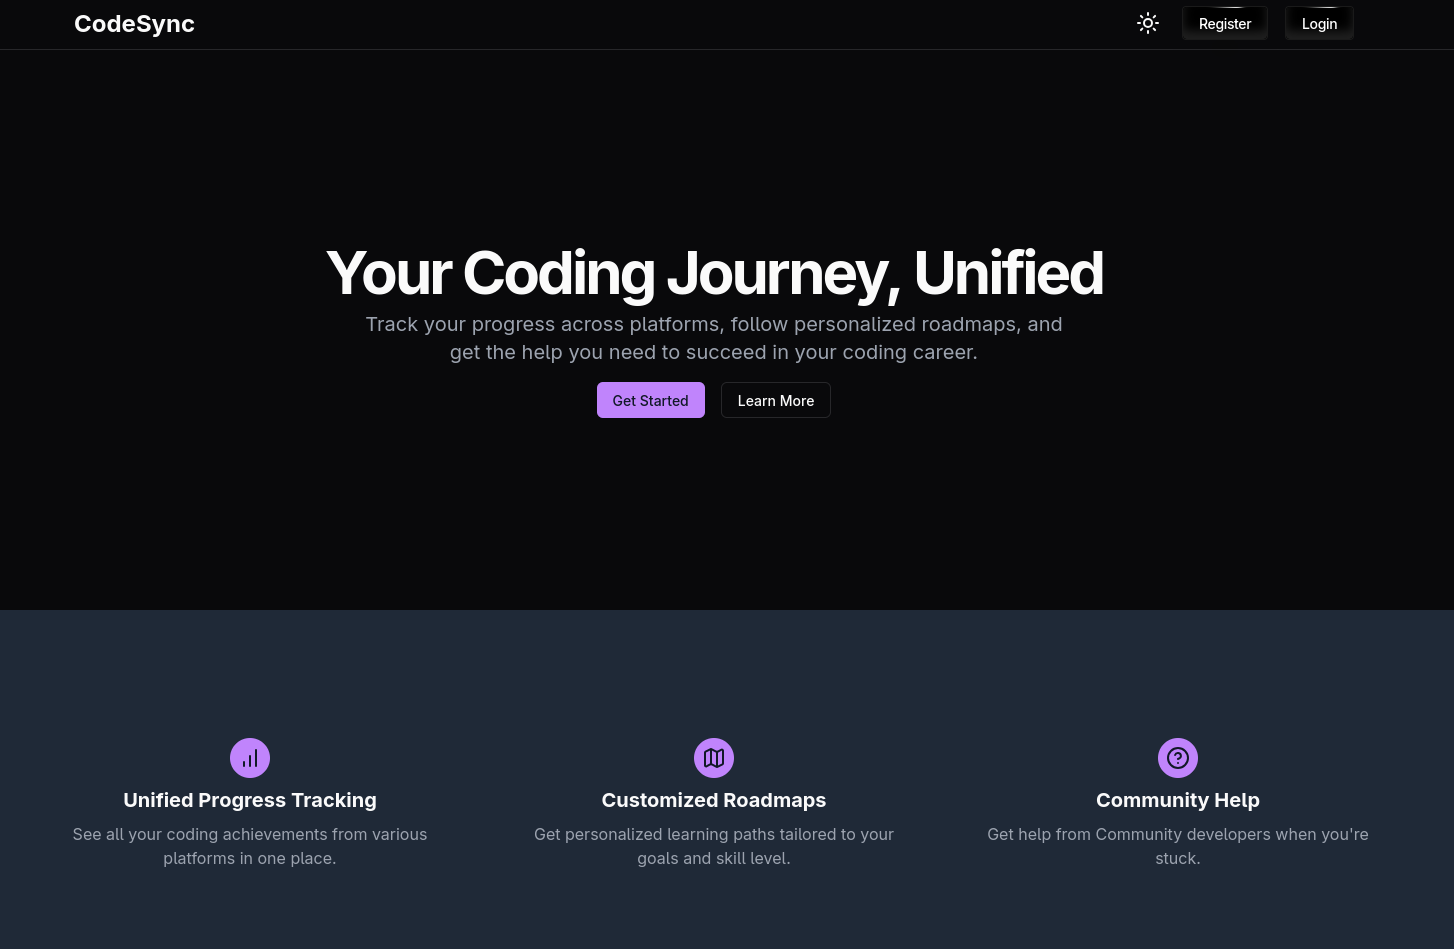Select the Customized Roadmaps heading

(714, 800)
